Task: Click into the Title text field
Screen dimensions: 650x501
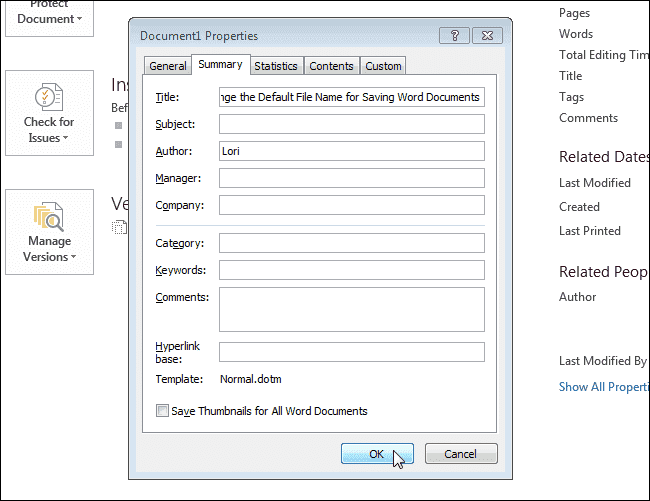Action: click(351, 97)
